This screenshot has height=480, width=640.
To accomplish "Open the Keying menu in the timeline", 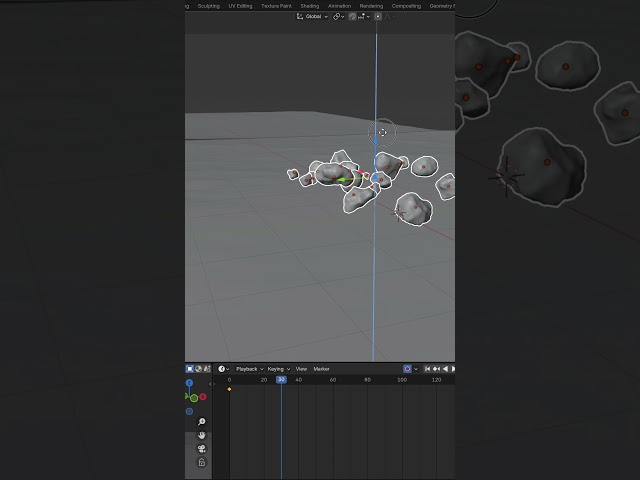I will click(x=279, y=369).
